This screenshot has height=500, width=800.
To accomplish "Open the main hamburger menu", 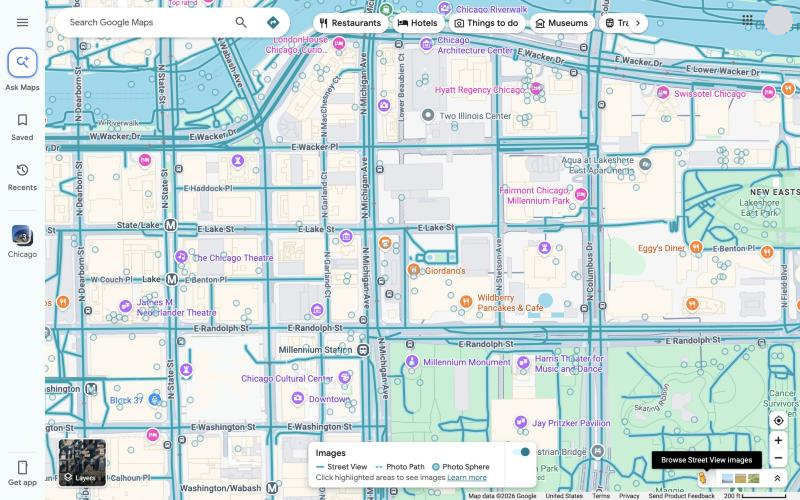I will [x=22, y=22].
